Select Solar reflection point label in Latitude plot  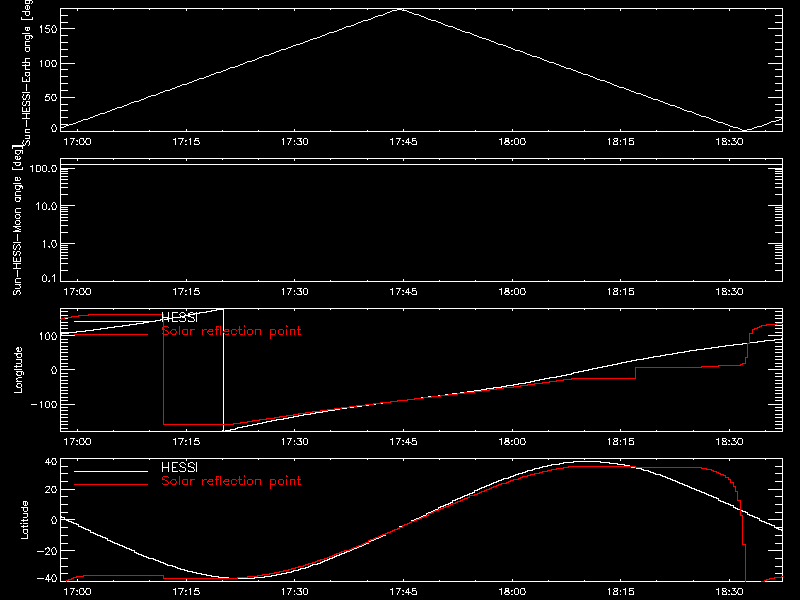[x=231, y=481]
